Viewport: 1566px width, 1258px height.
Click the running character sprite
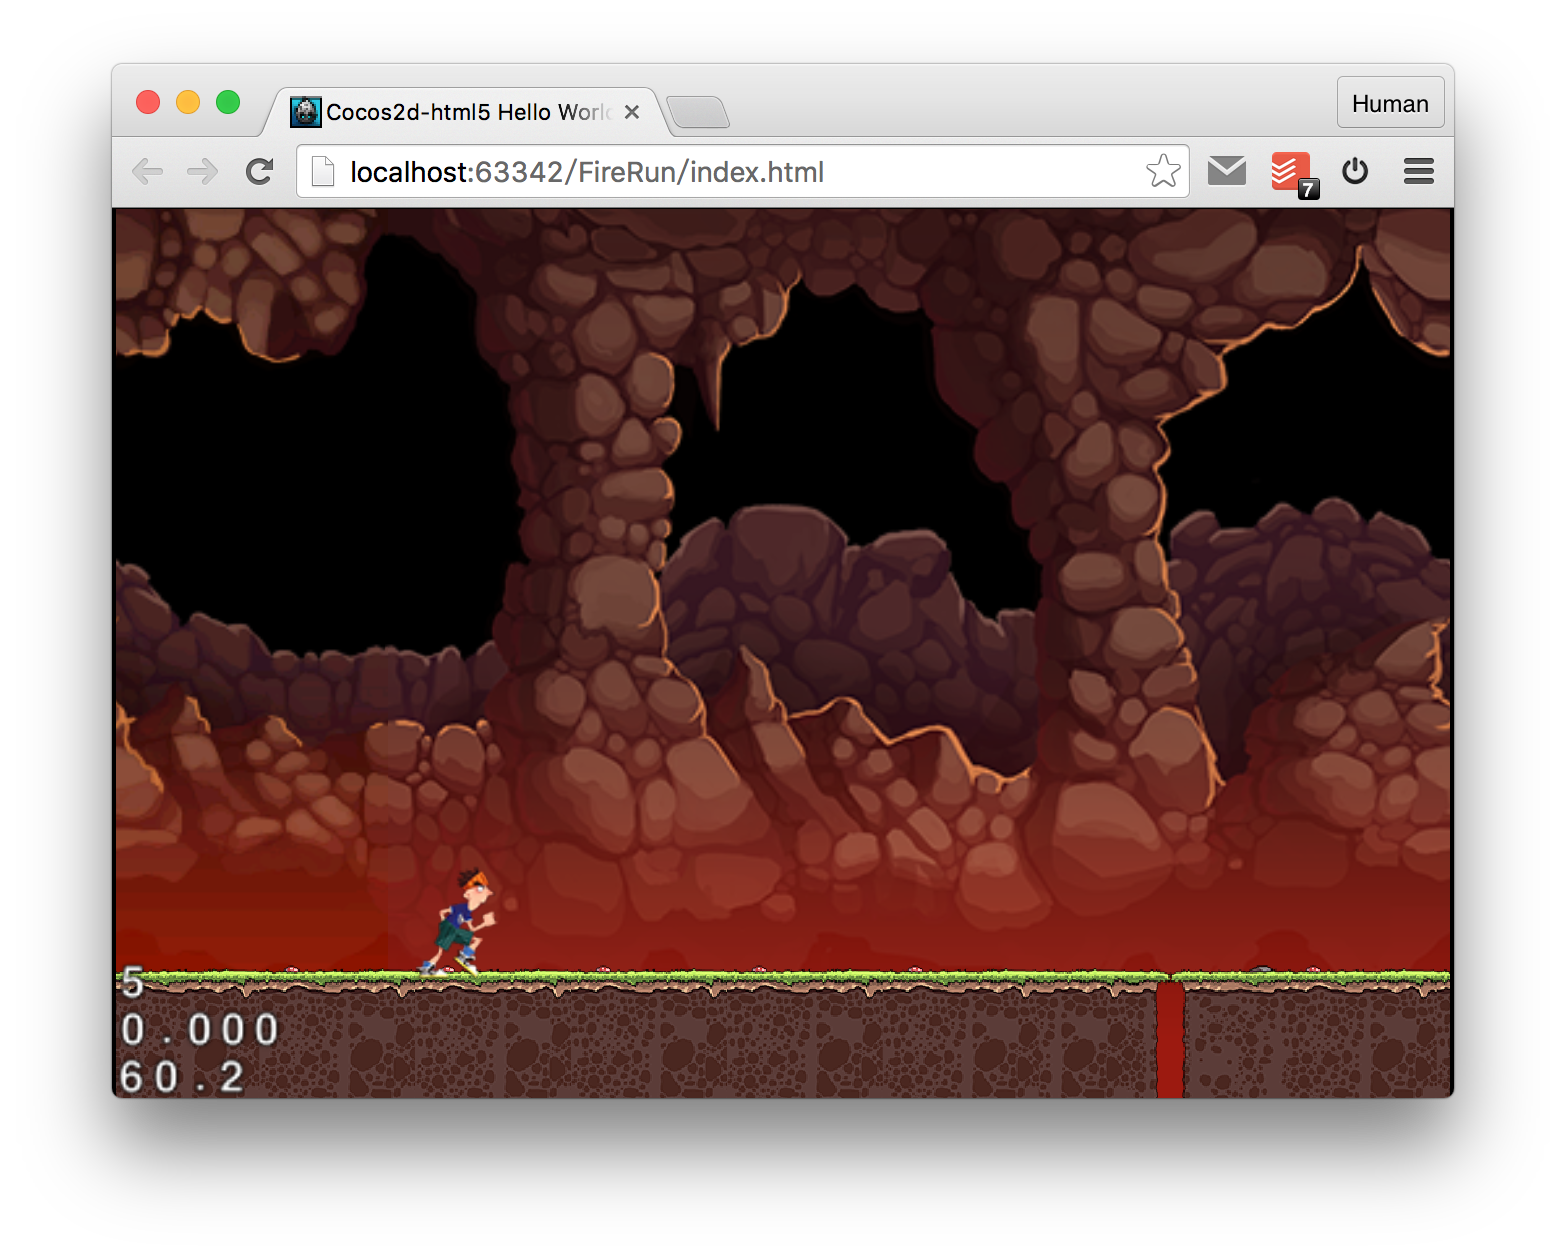tap(461, 922)
